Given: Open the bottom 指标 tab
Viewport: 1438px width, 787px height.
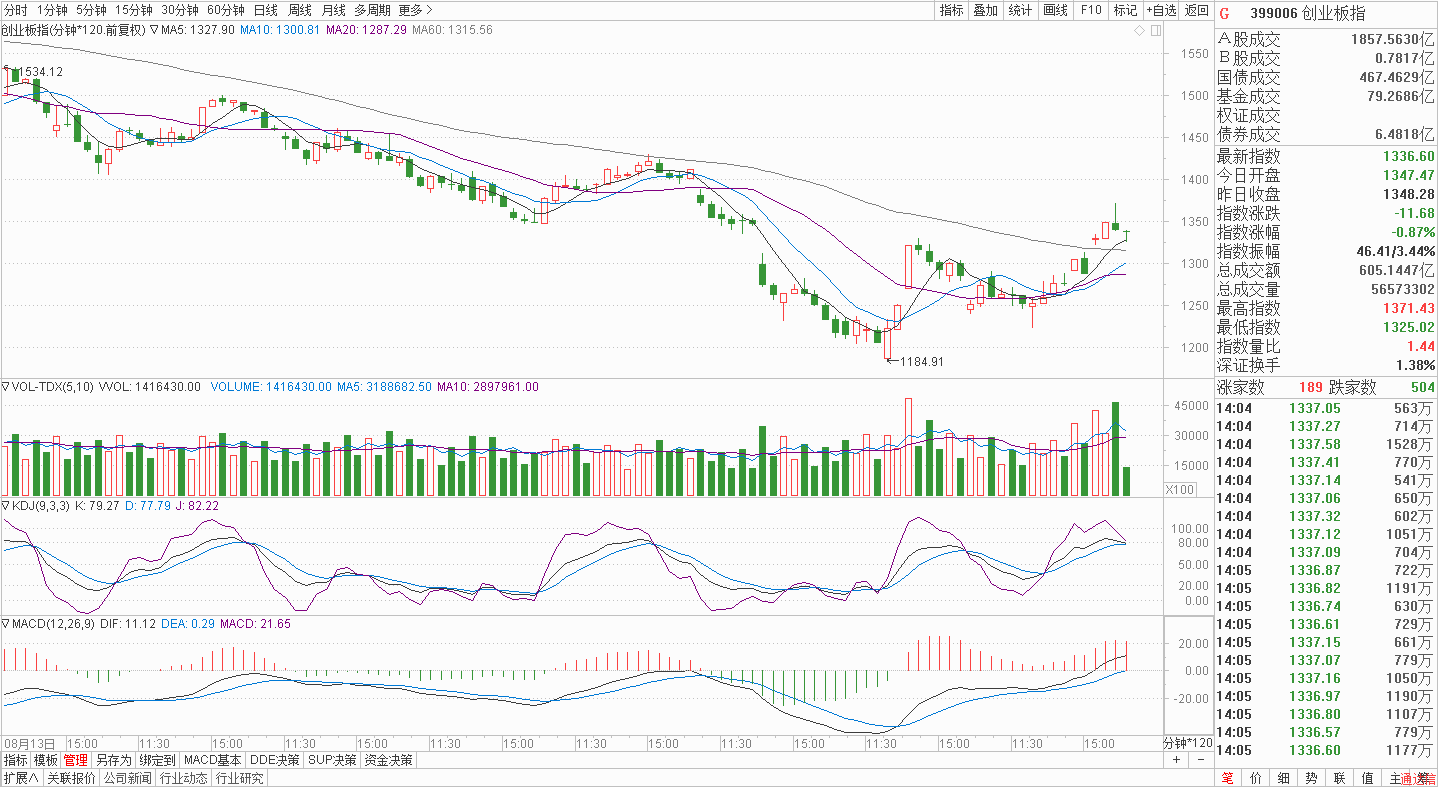Looking at the screenshot, I should 15,760.
